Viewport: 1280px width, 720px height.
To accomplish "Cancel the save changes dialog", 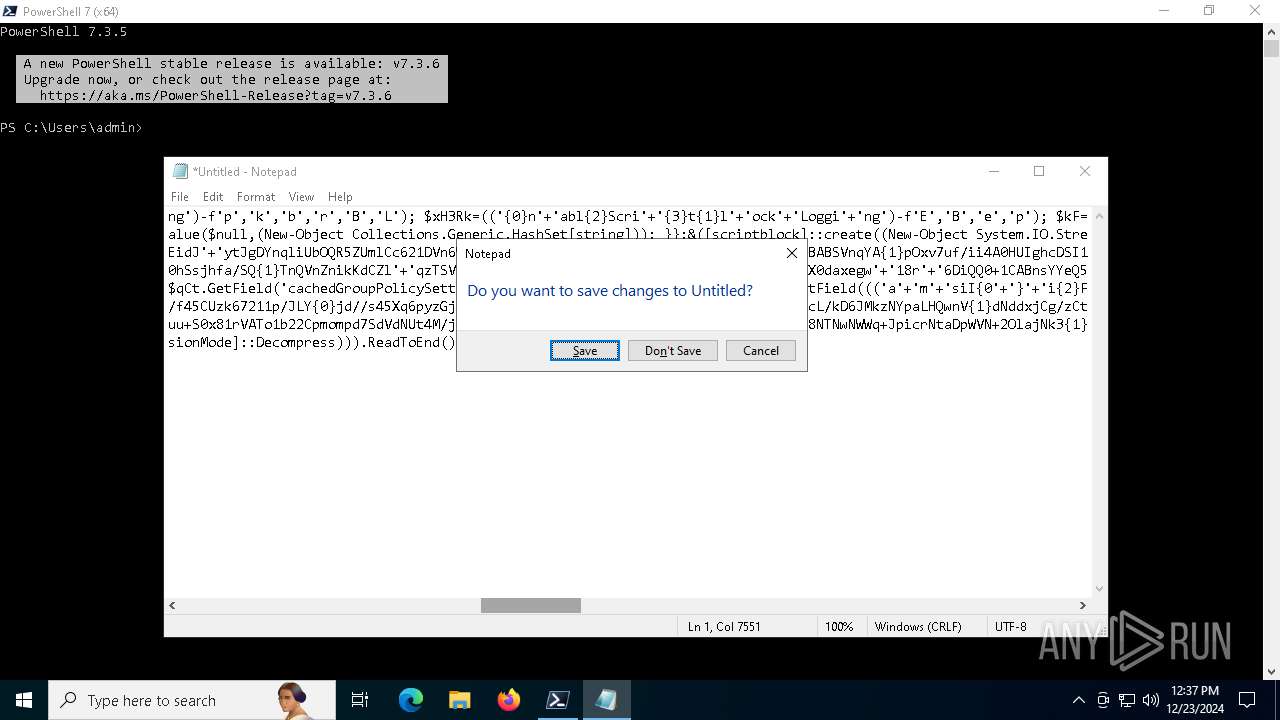I will point(761,351).
